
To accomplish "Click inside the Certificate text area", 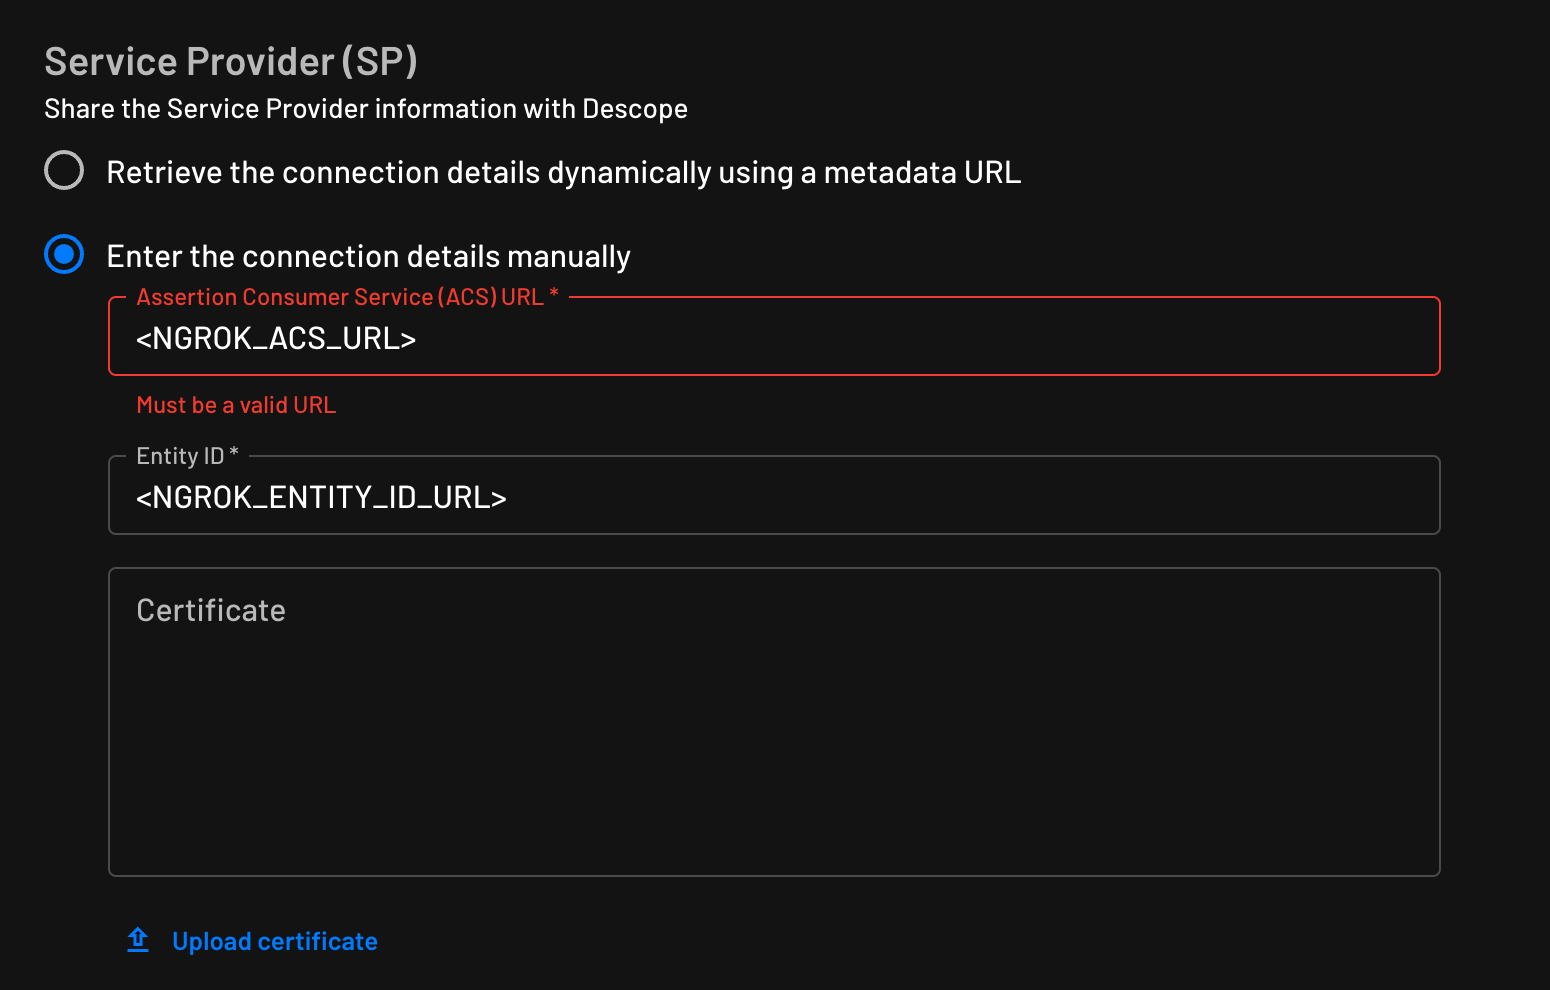I will [x=700, y=720].
